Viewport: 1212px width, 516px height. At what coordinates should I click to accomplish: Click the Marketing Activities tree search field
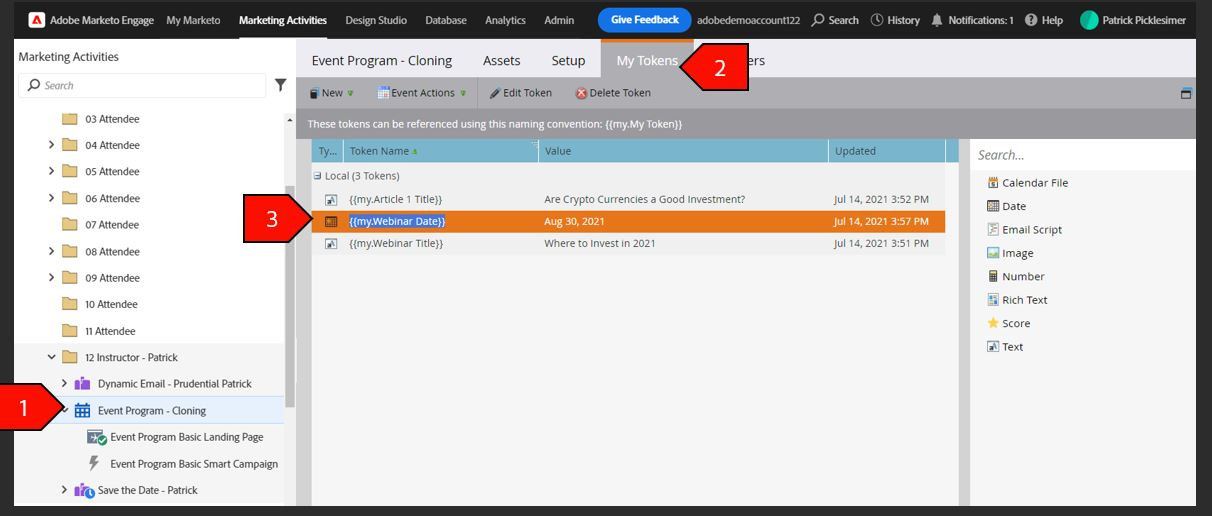(x=142, y=85)
